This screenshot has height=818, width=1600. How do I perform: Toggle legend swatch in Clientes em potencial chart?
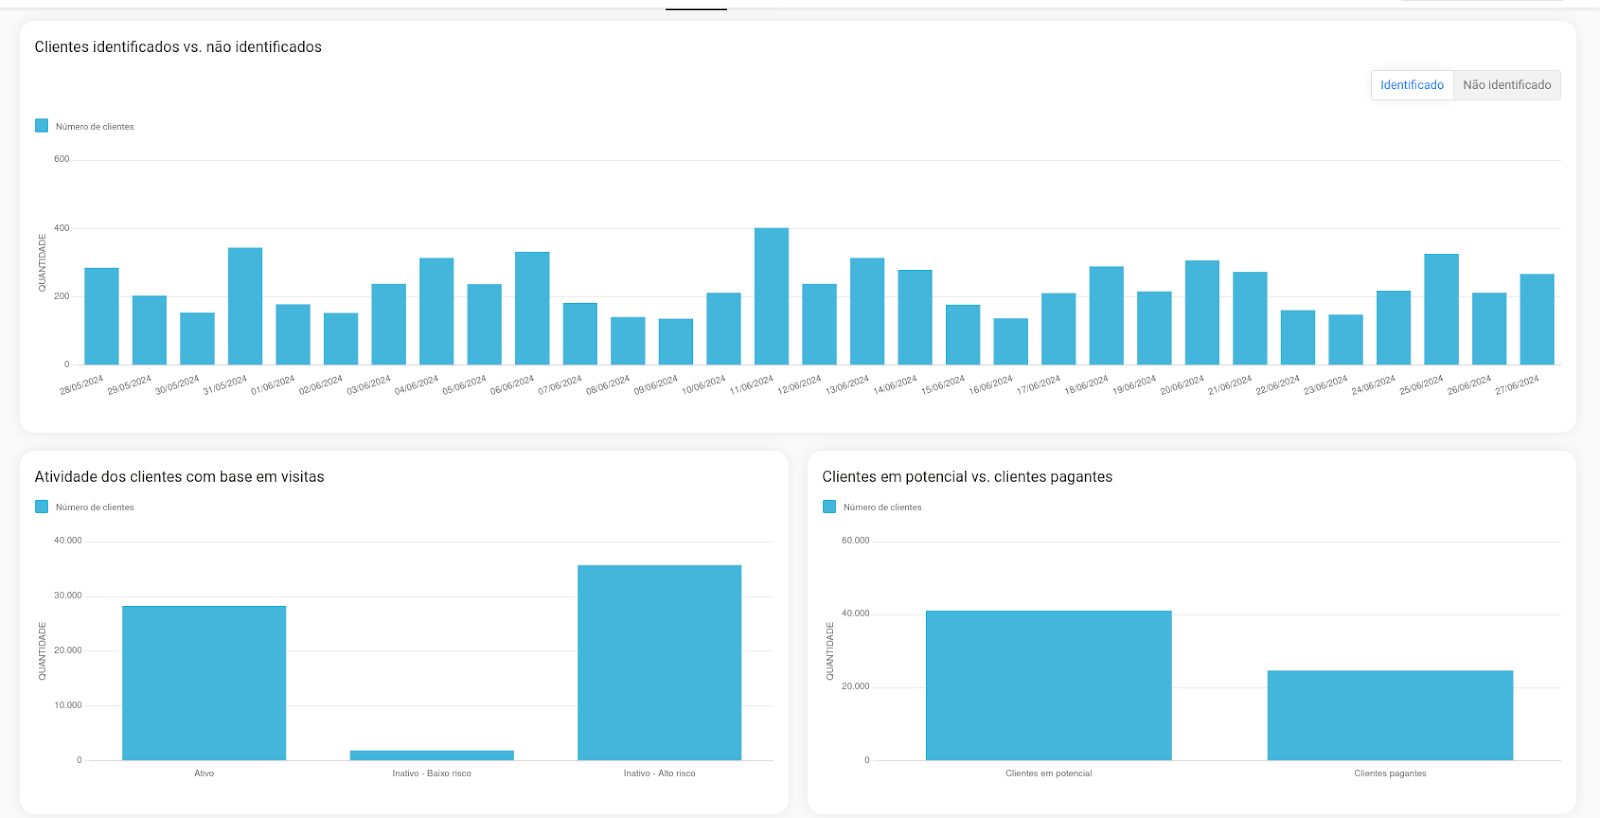coord(829,507)
